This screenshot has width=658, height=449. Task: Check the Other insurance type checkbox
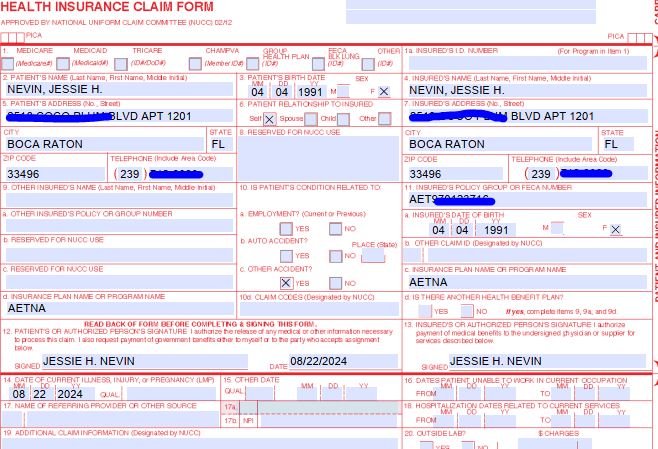368,64
